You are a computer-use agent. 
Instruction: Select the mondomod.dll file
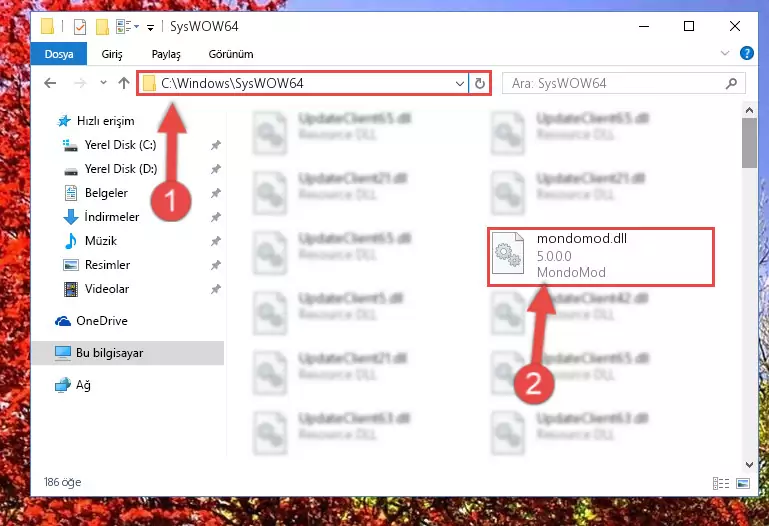click(x=601, y=256)
